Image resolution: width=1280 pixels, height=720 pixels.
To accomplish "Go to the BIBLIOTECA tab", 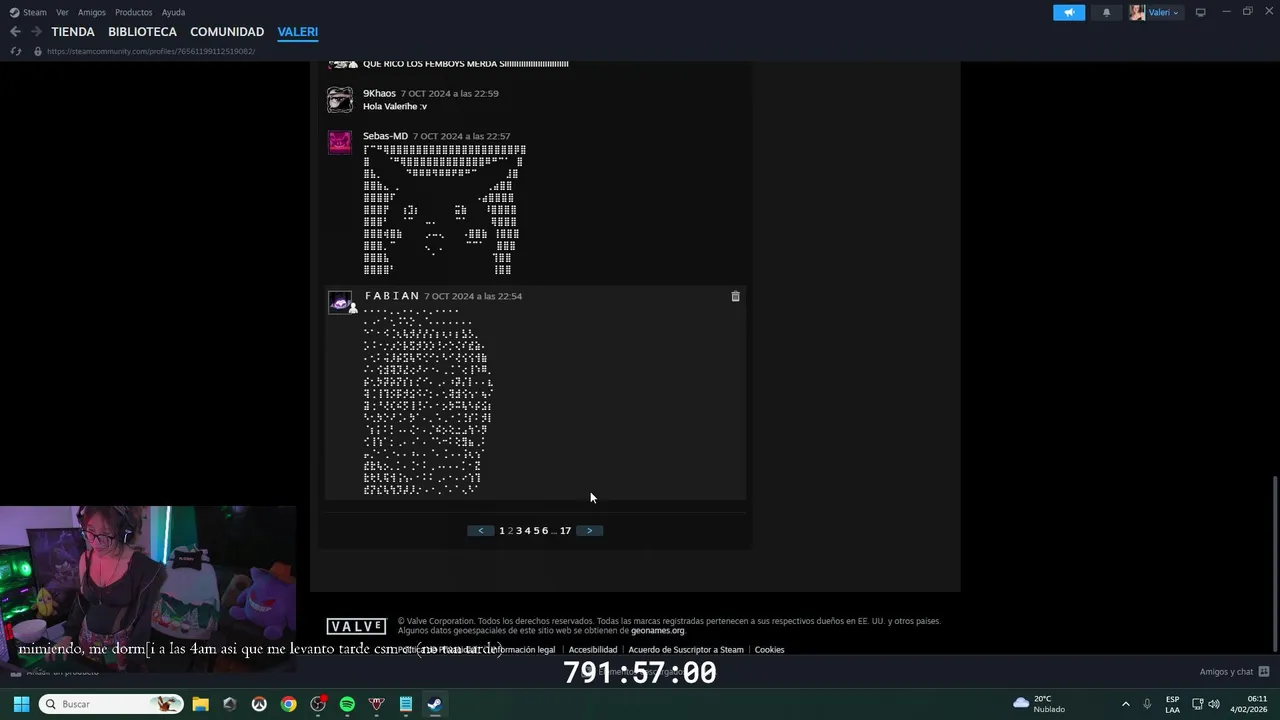I will click(142, 32).
